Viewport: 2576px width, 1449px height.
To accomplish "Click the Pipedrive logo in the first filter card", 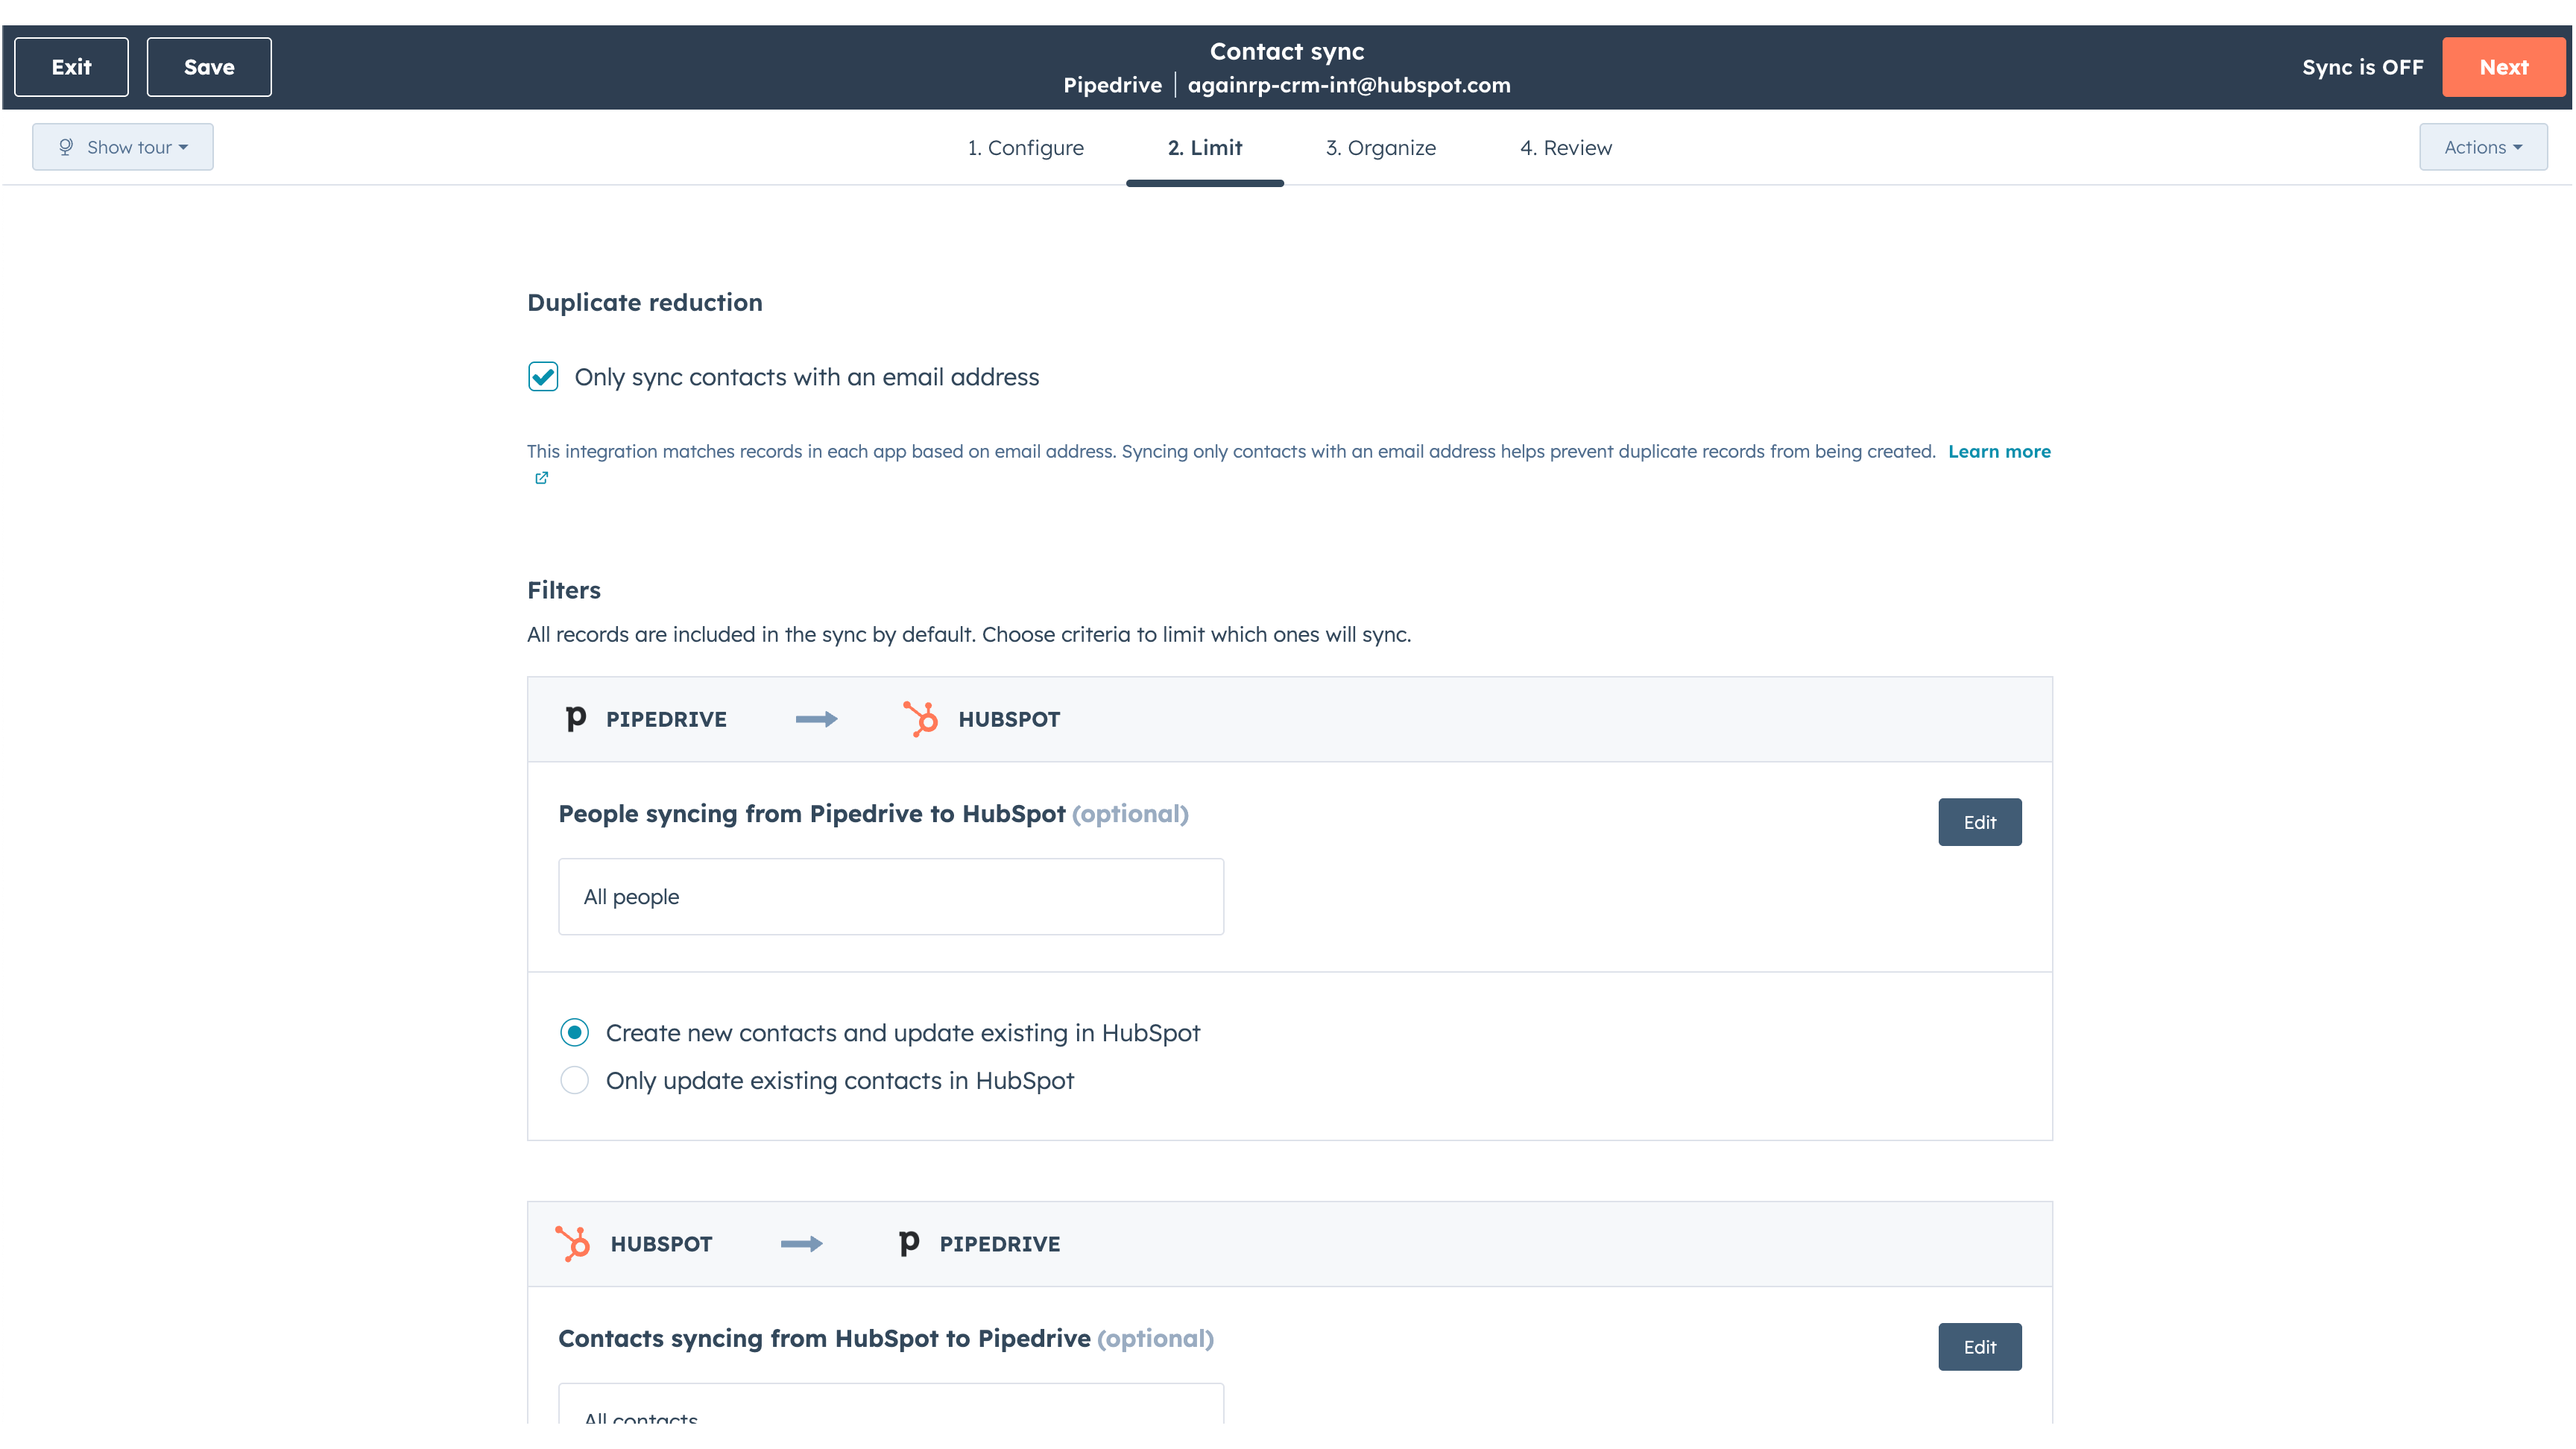I will tap(575, 718).
